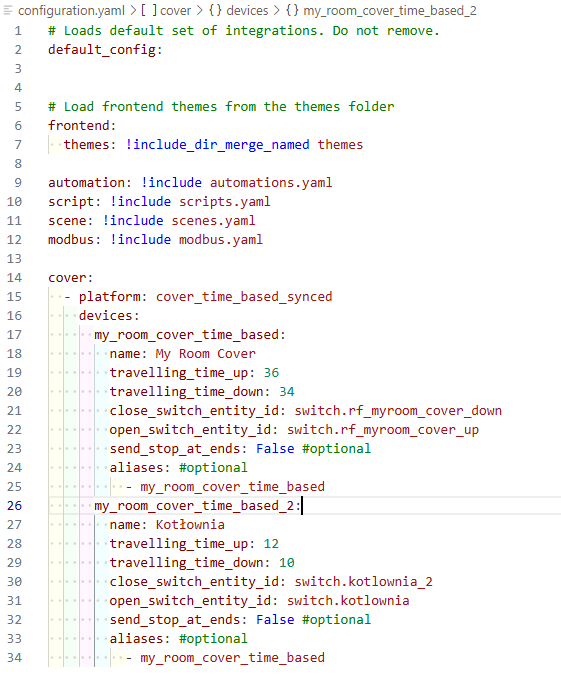The width and height of the screenshot is (561, 680).
Task: Click the braces icon before my_room_cover_time_based_2 breadcrumb
Action: (292, 10)
